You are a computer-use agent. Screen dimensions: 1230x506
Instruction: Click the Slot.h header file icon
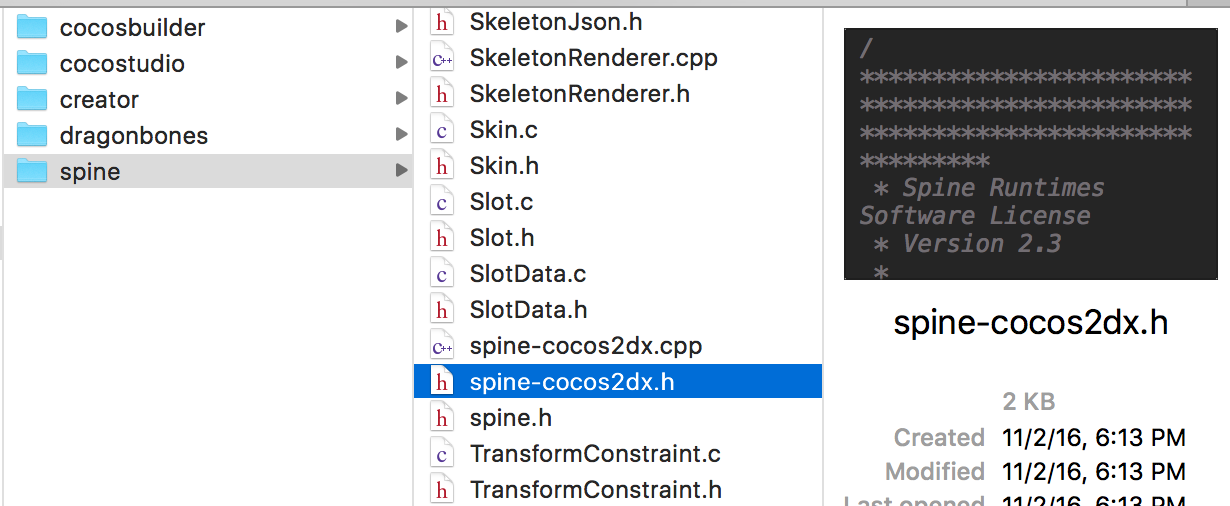tap(441, 238)
